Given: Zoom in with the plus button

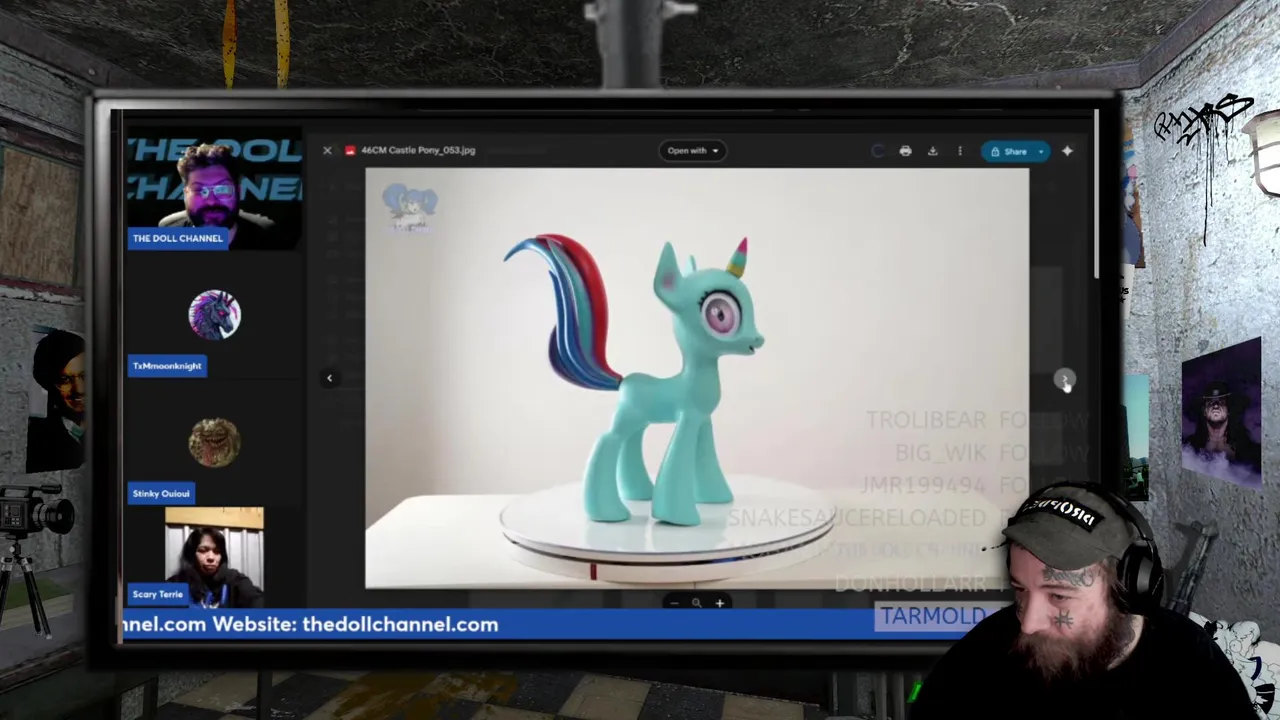Looking at the screenshot, I should 719,603.
